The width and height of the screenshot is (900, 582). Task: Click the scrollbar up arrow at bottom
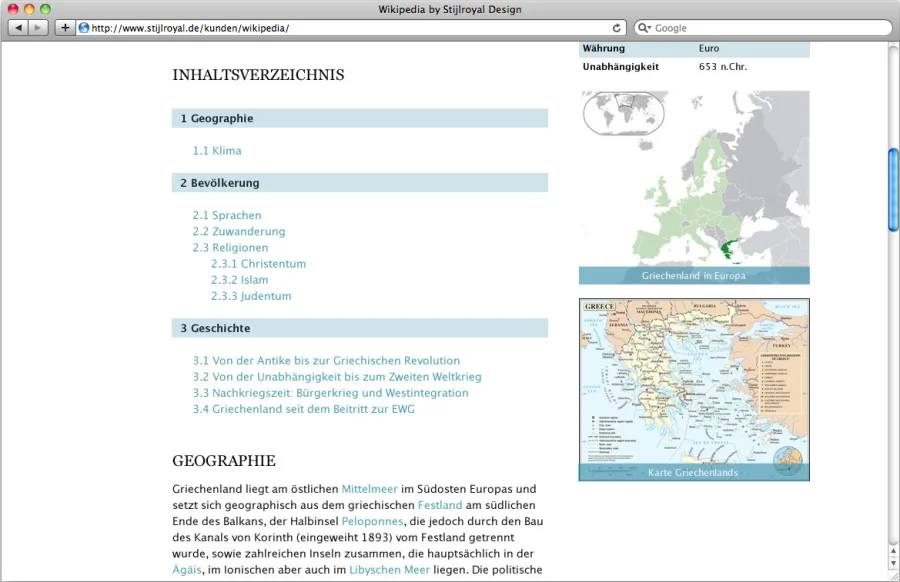[893, 550]
